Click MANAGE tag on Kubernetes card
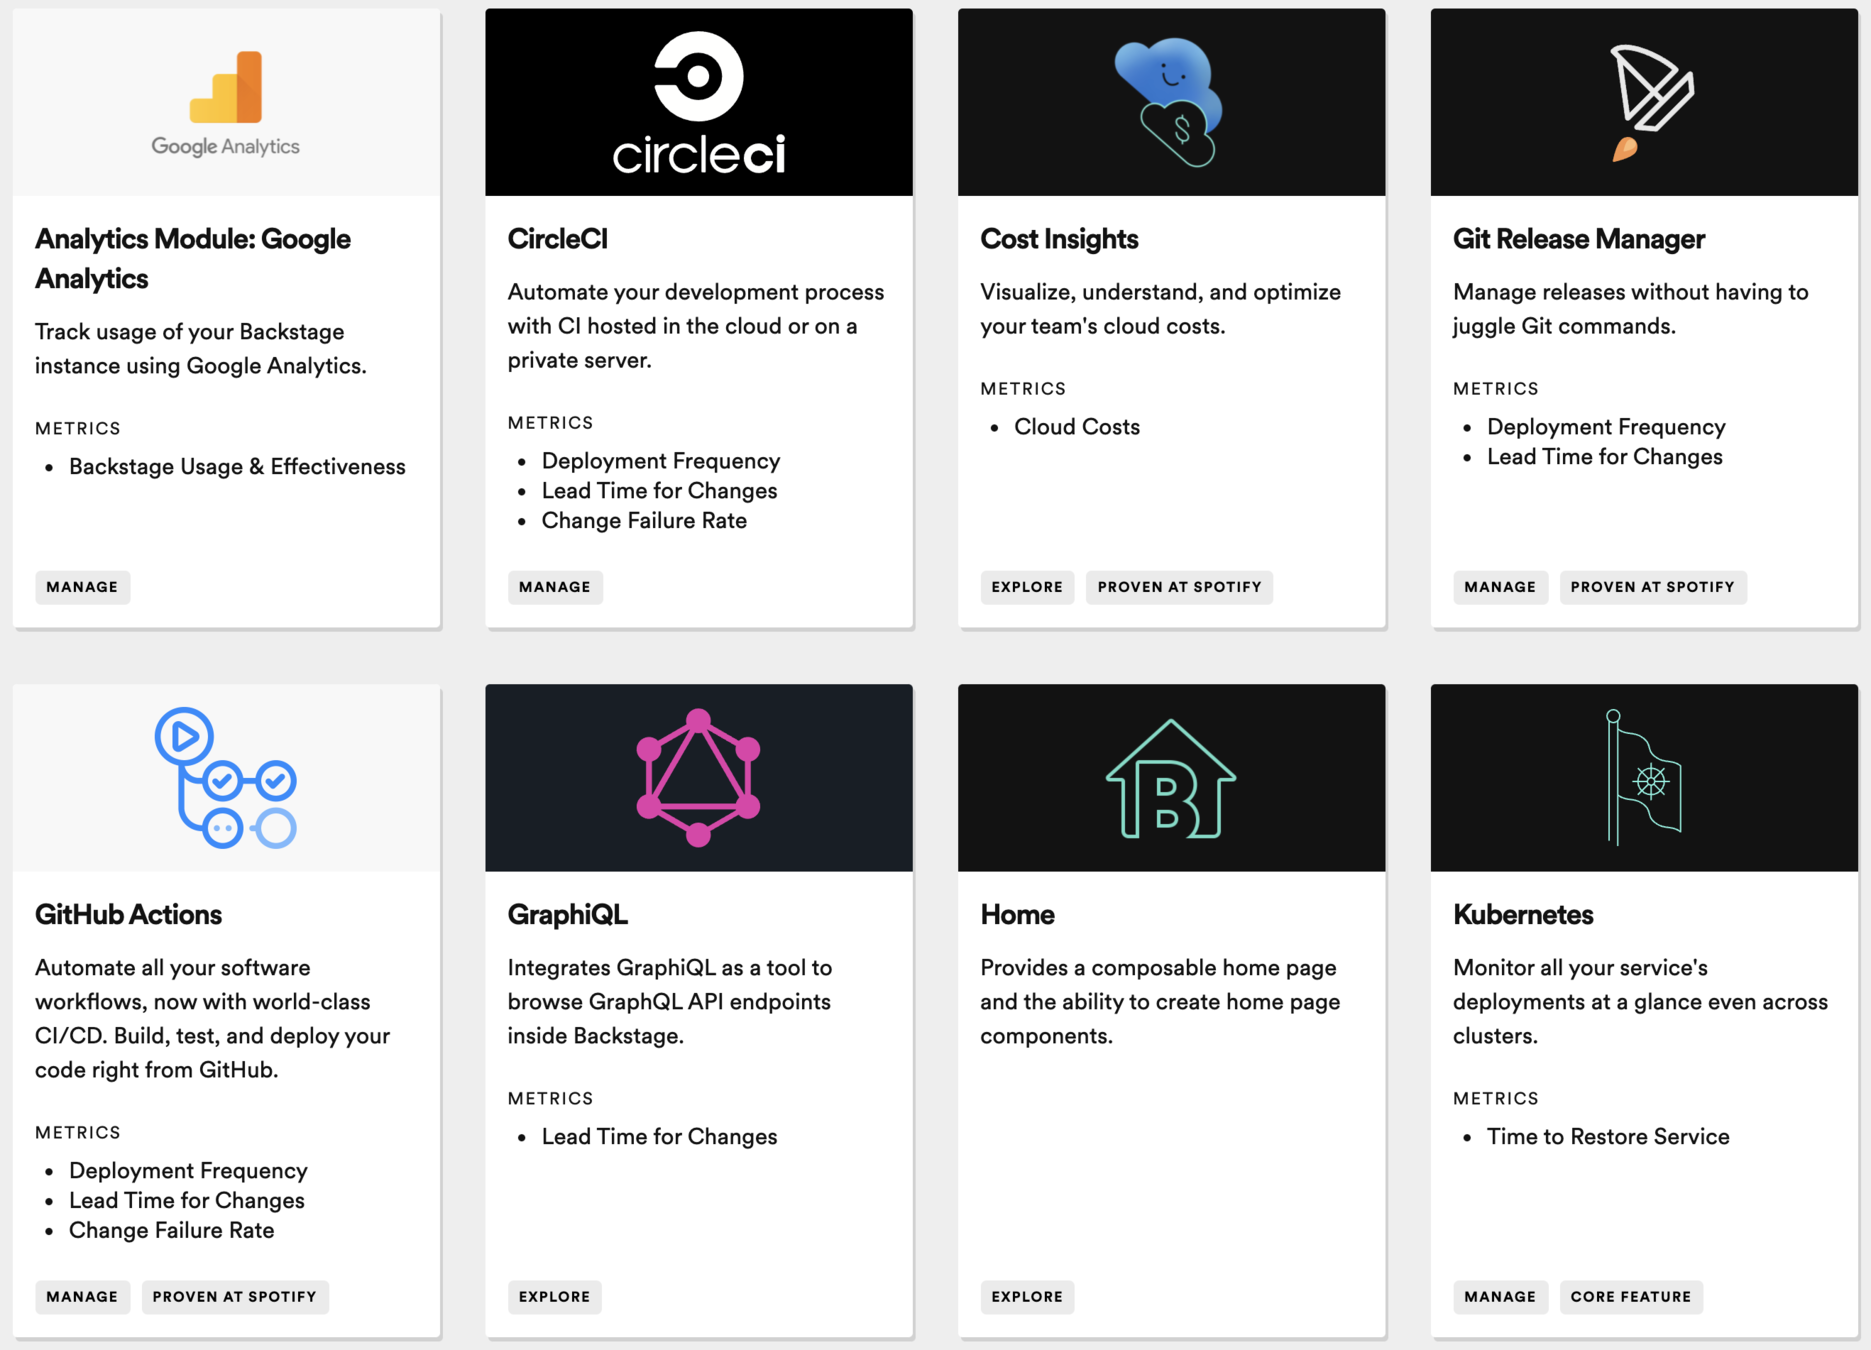This screenshot has width=1871, height=1350. tap(1500, 1297)
